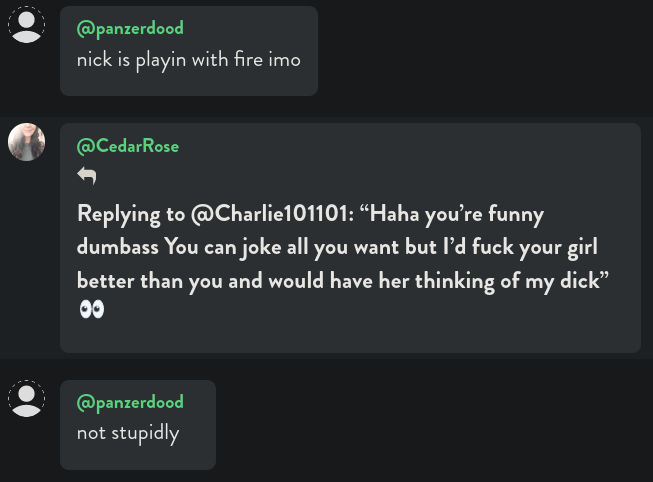Click the "Replying to" label in the quote

tap(131, 214)
